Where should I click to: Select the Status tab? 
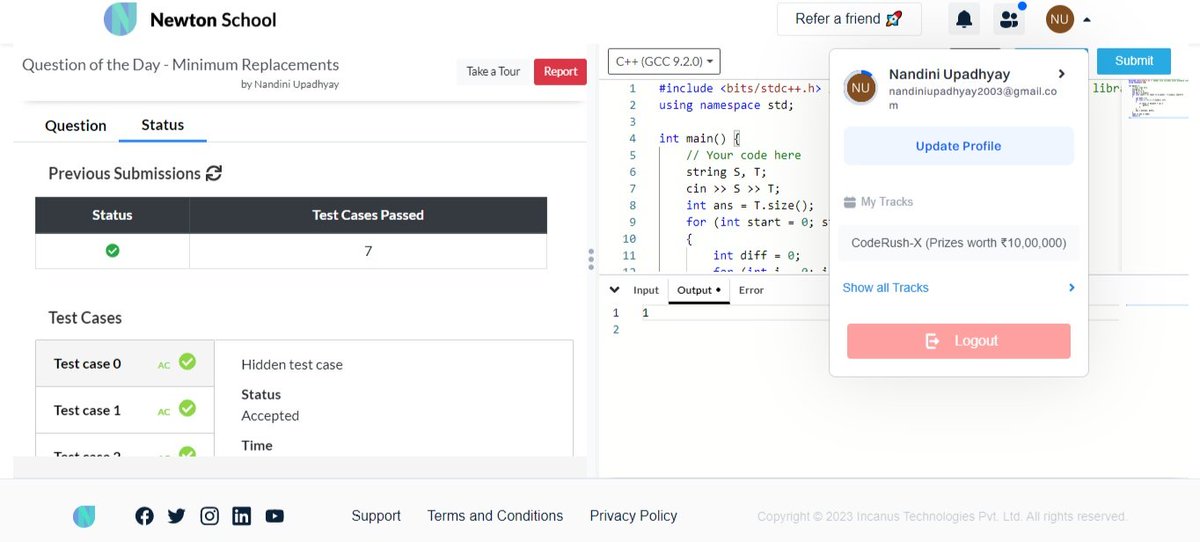pos(162,125)
